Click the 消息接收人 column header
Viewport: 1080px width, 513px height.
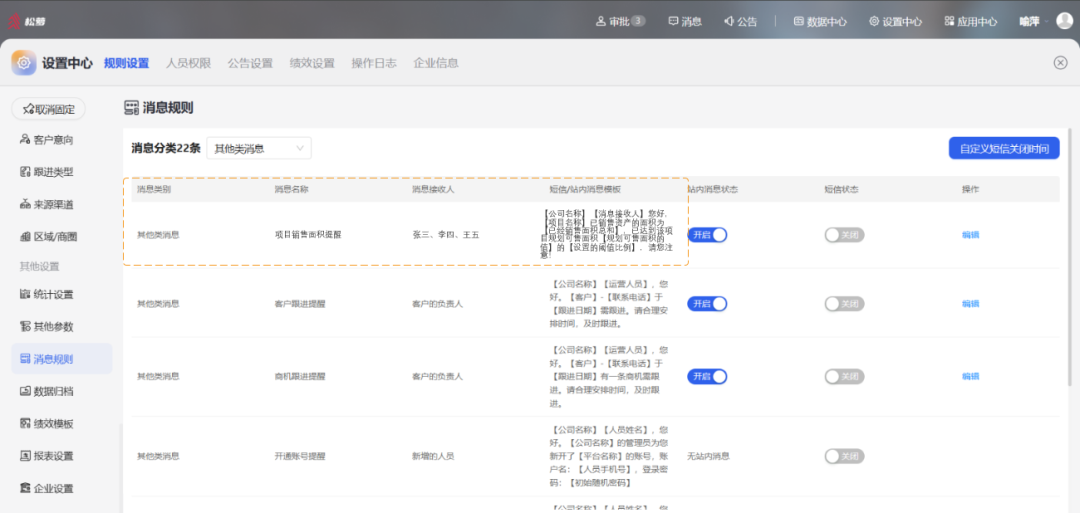coord(433,189)
